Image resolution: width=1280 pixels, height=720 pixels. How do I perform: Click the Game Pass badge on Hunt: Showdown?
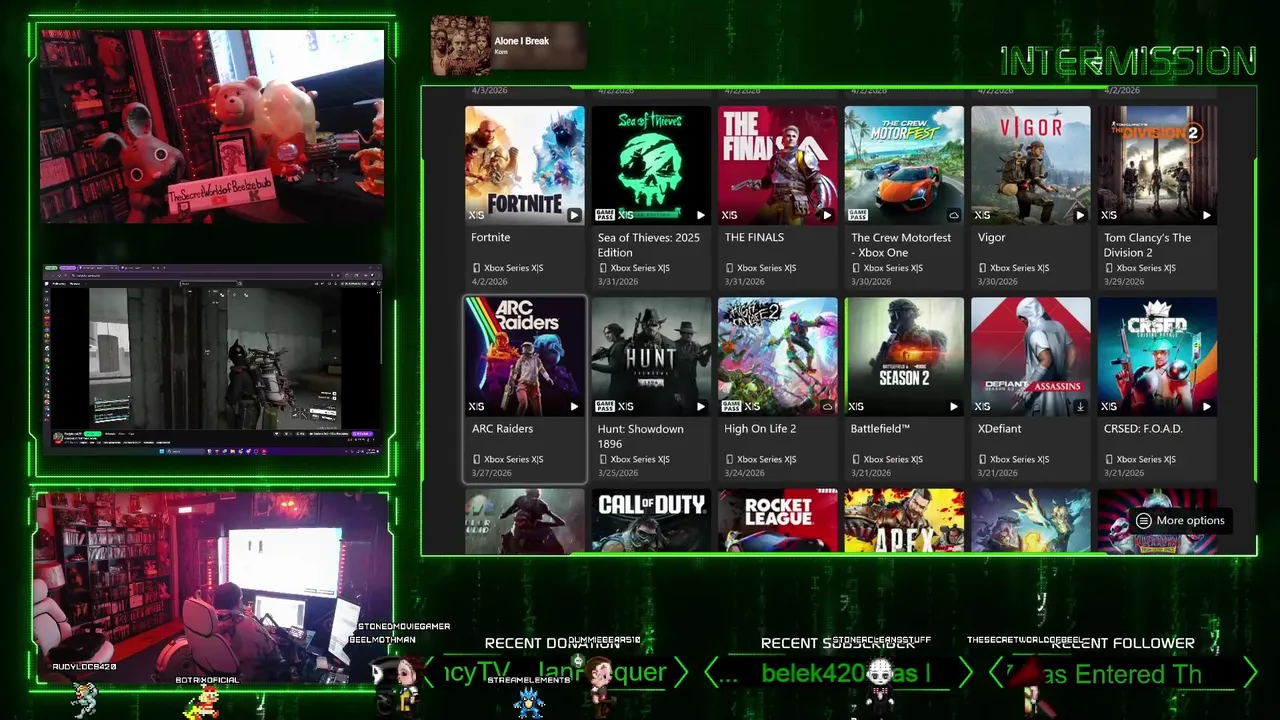tap(605, 406)
